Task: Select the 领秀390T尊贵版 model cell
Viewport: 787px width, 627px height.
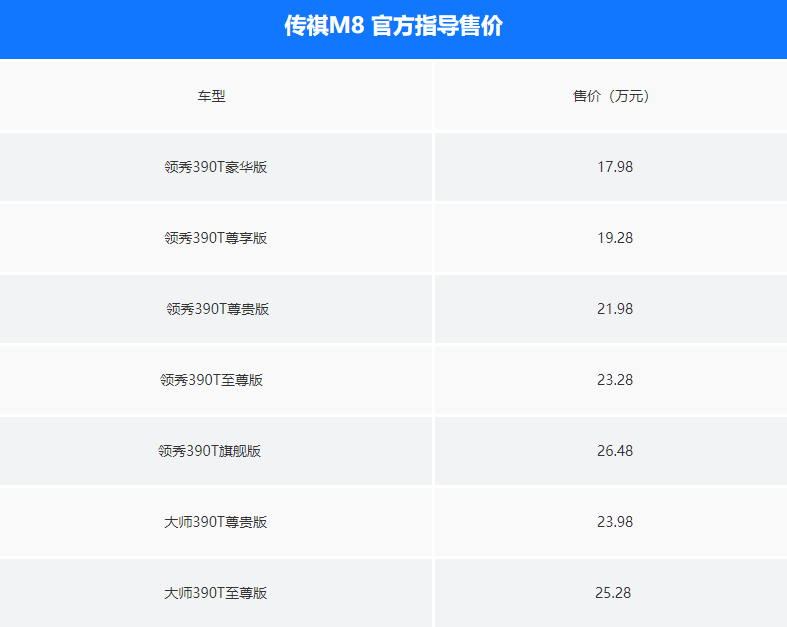Action: [218, 309]
